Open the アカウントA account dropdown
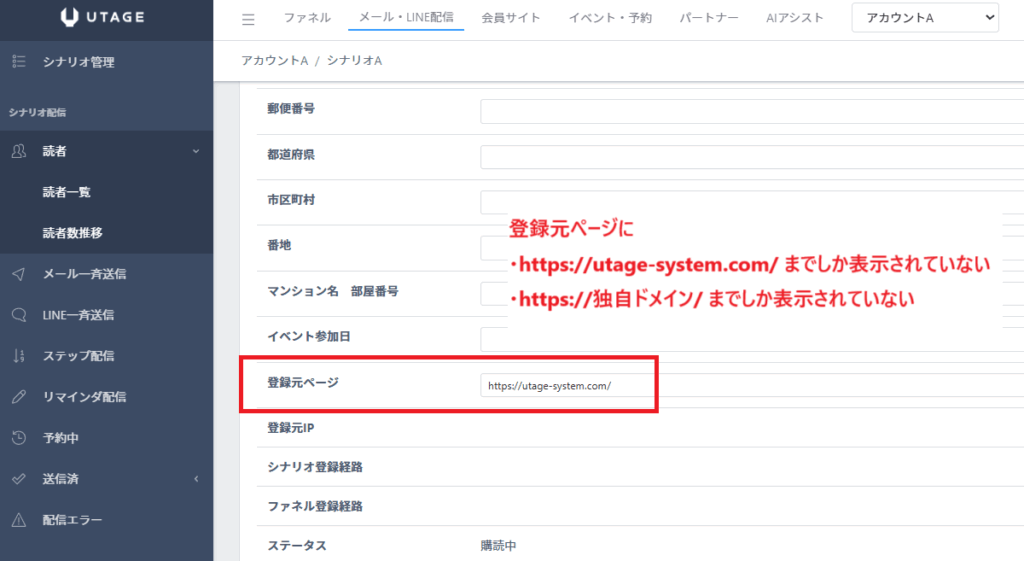The image size is (1024, 561). (x=925, y=18)
